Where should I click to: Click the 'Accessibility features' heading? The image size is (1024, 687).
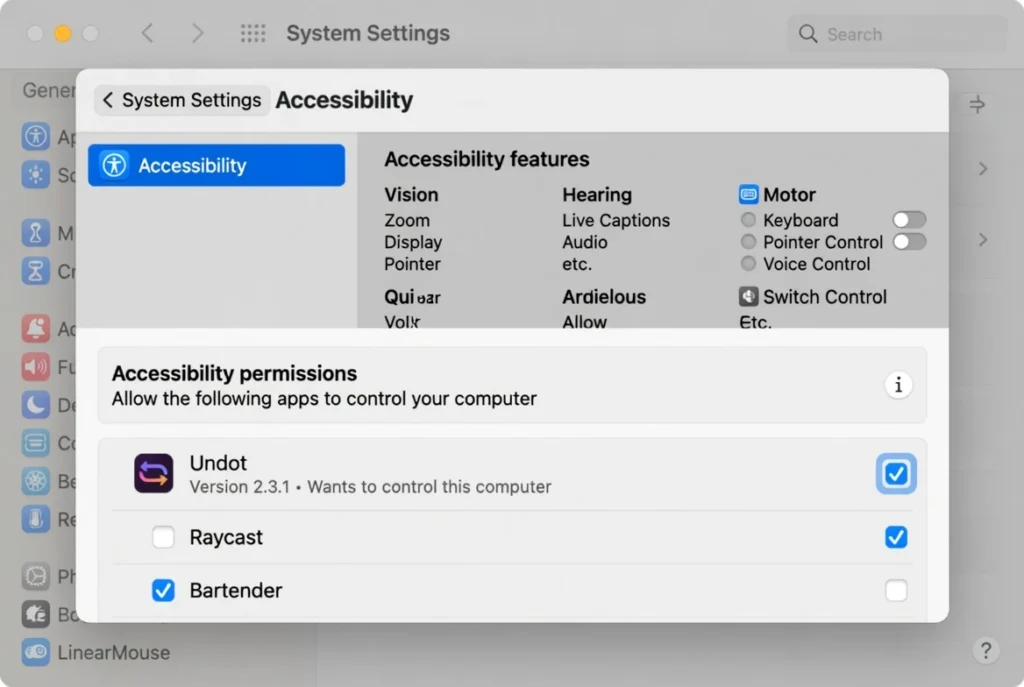coord(487,159)
